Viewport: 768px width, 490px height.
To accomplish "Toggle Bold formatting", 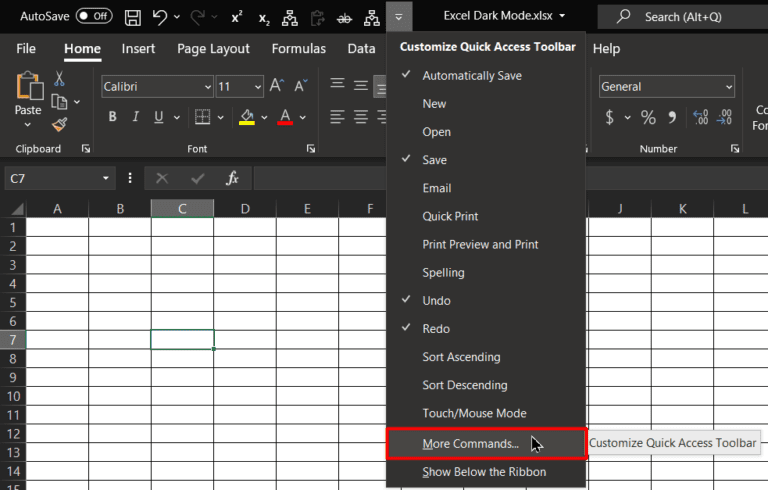I will coord(113,117).
